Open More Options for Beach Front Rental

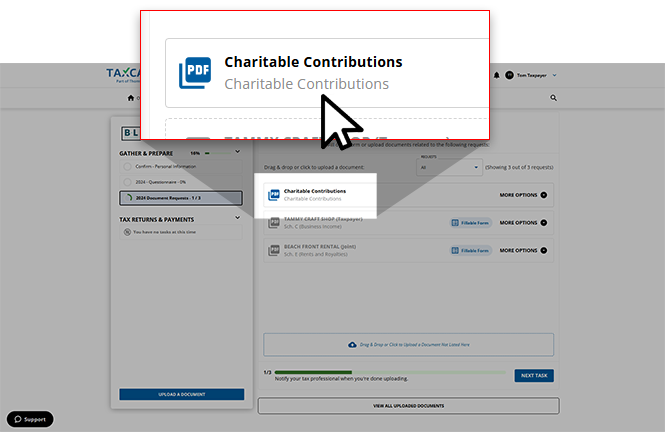coord(523,251)
